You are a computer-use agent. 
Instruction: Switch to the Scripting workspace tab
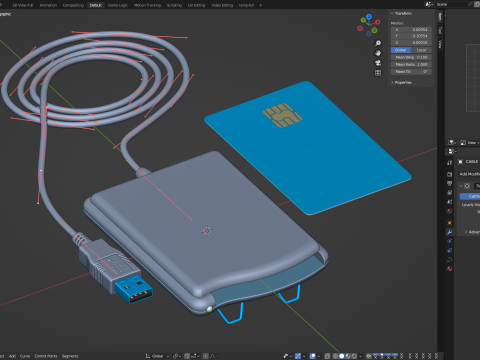(174, 5)
